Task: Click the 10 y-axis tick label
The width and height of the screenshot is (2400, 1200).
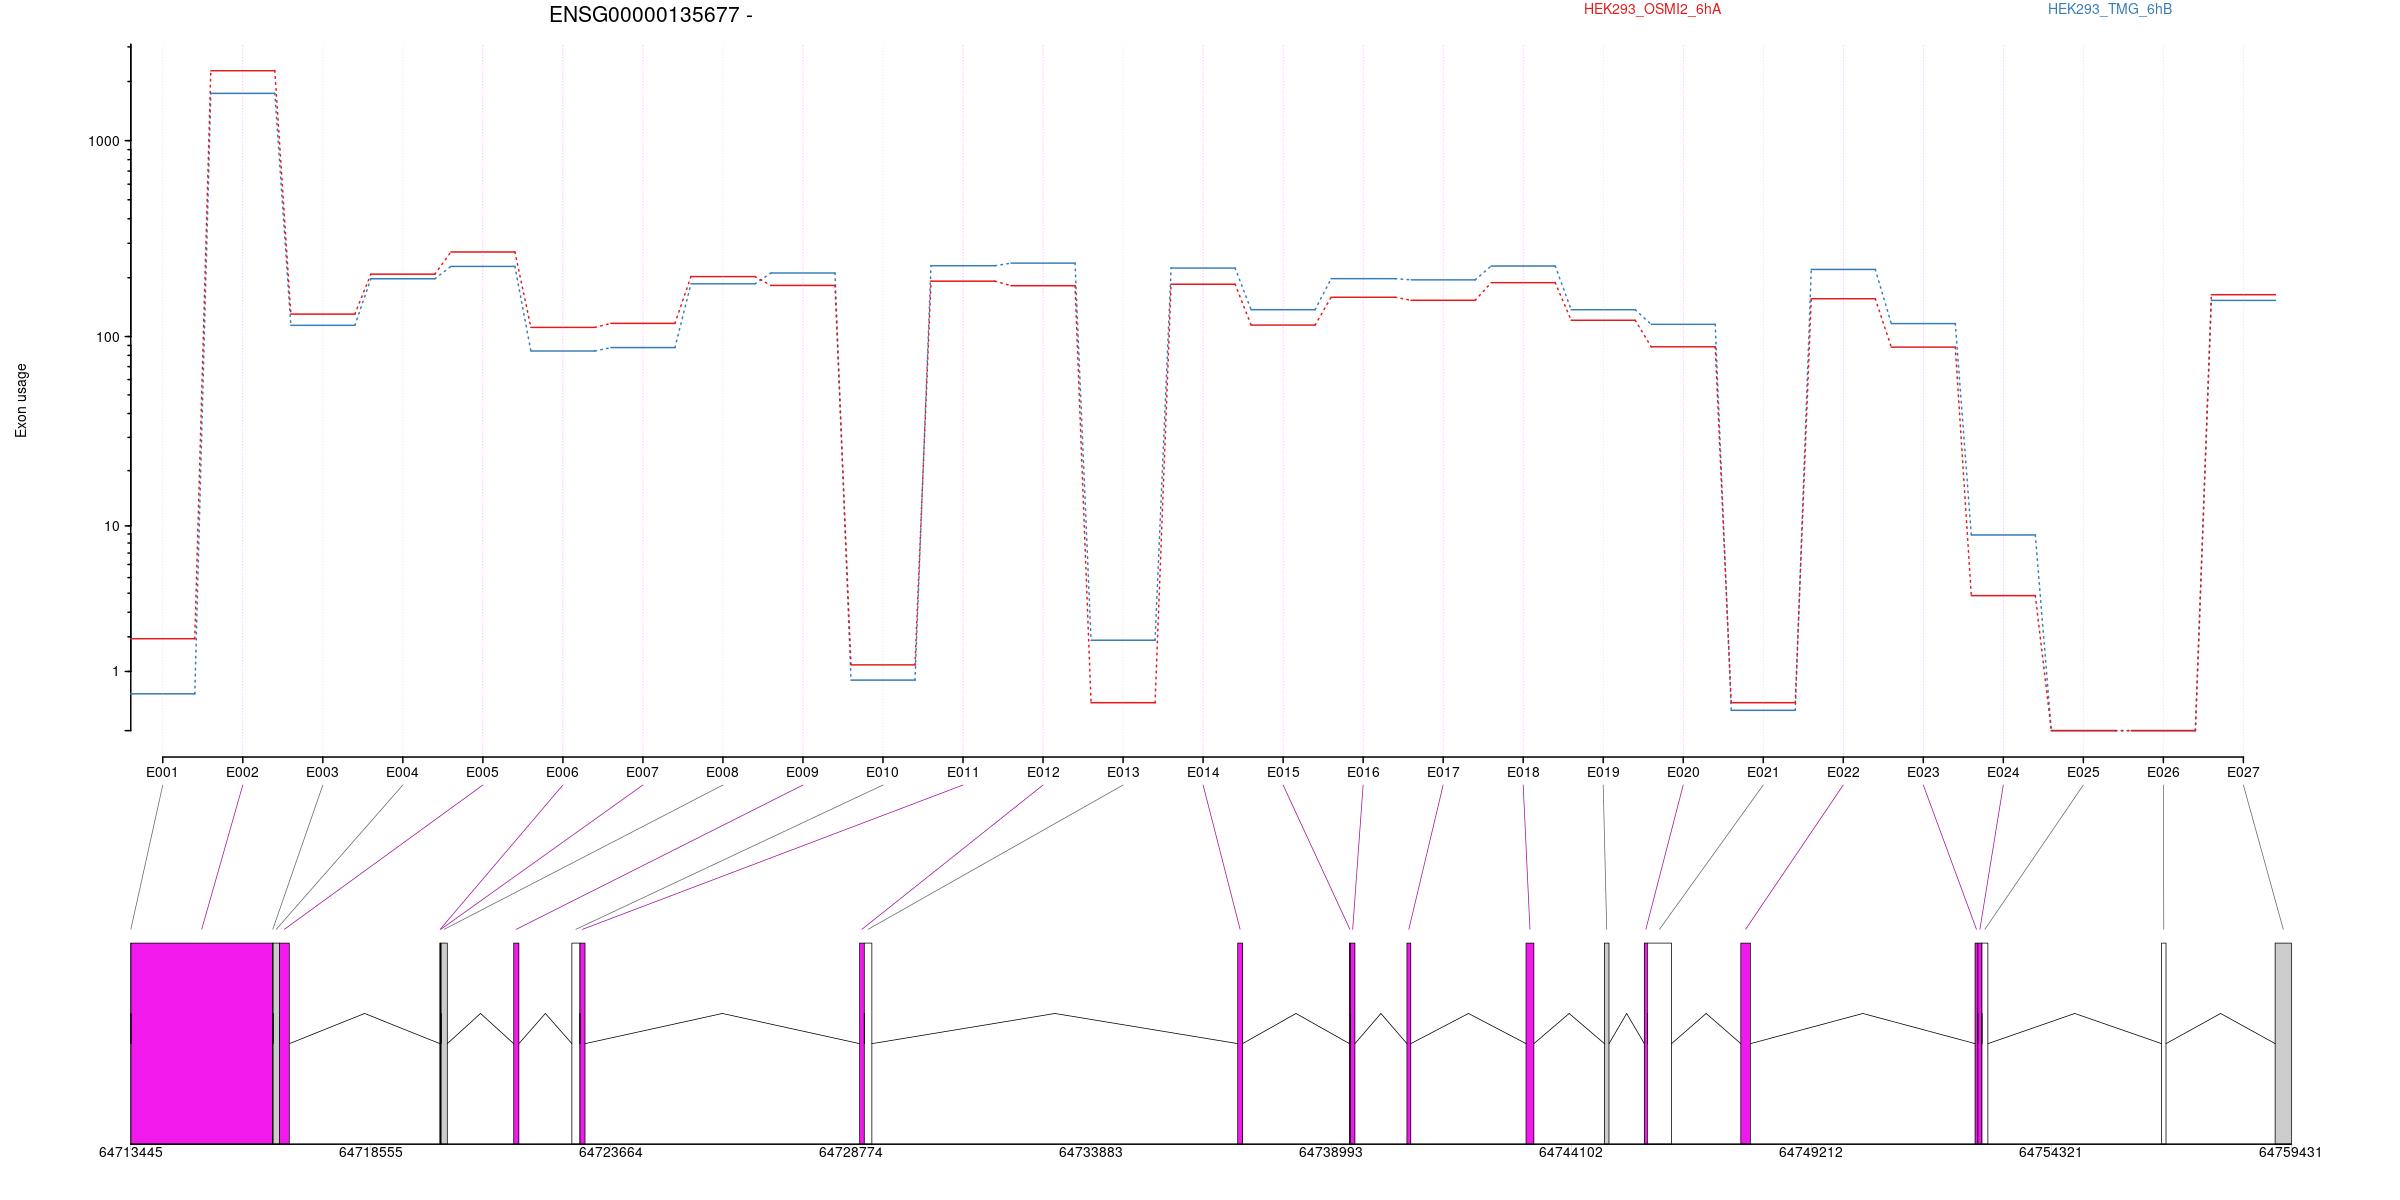Action: (x=111, y=526)
